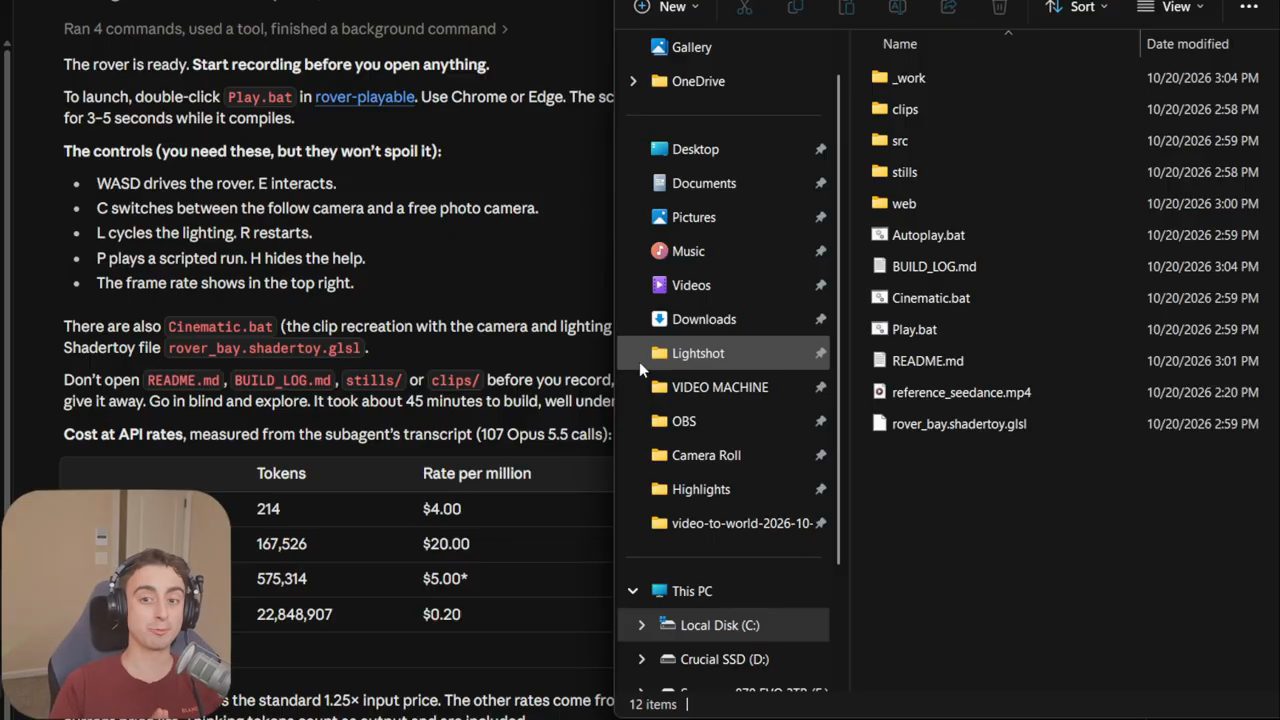Expand the Local Disk (C:) node
Image resolution: width=1280 pixels, height=720 pixels.
tap(642, 625)
